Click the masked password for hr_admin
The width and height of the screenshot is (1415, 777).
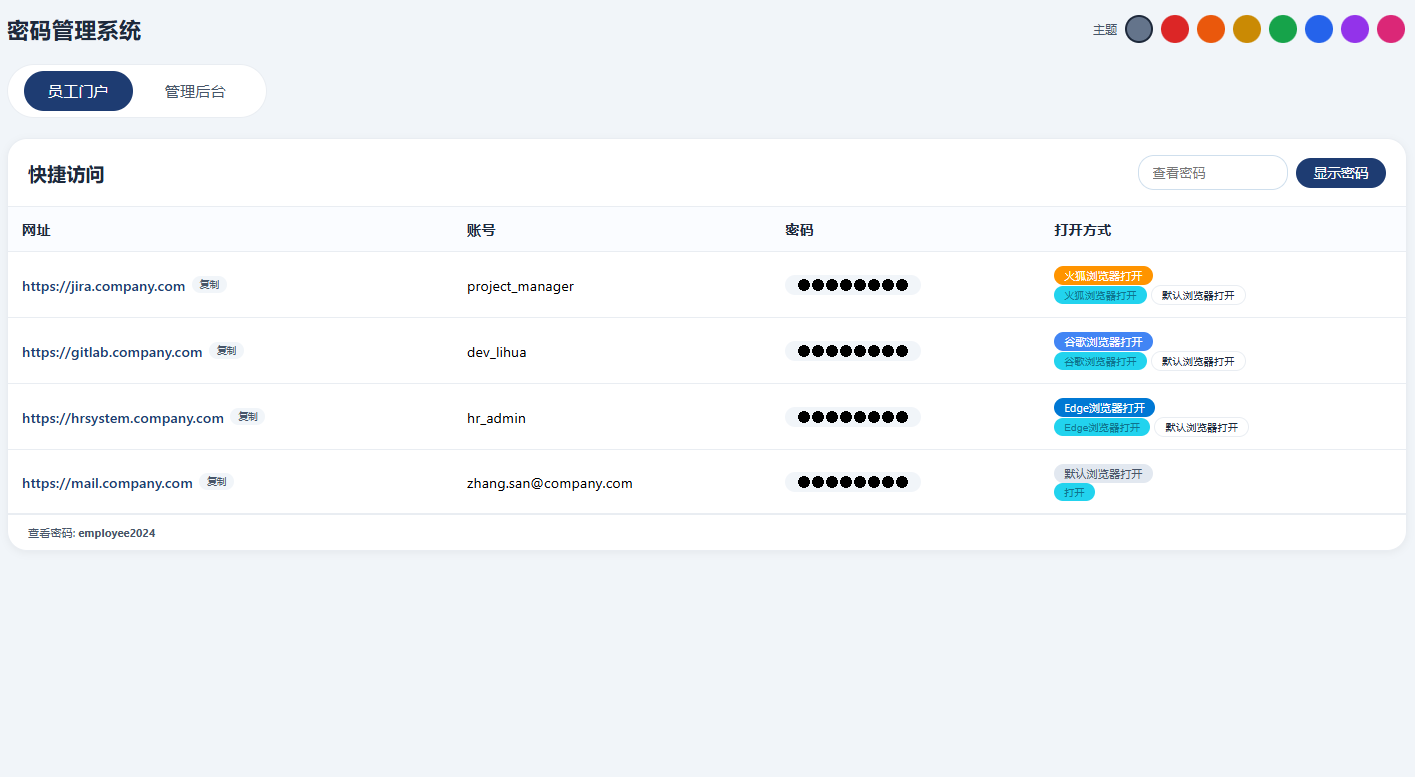852,417
